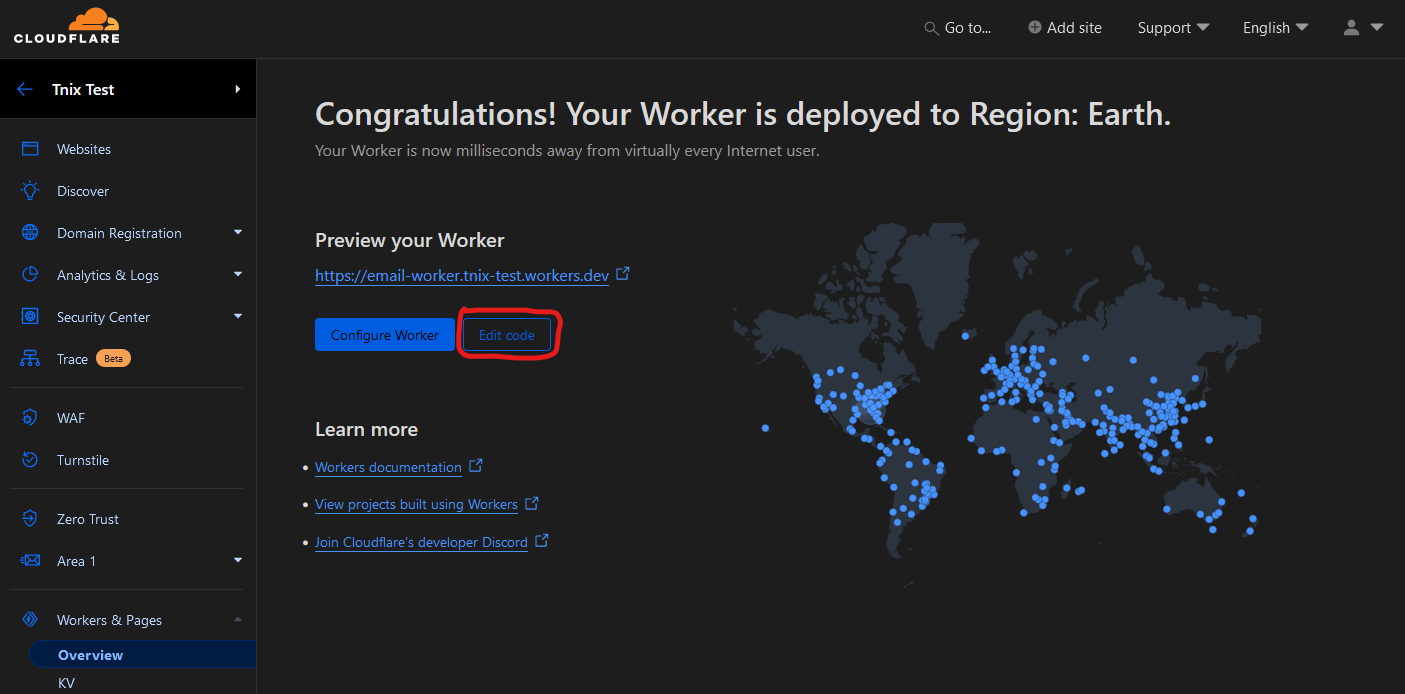Select the Zero Trust icon

[28, 518]
